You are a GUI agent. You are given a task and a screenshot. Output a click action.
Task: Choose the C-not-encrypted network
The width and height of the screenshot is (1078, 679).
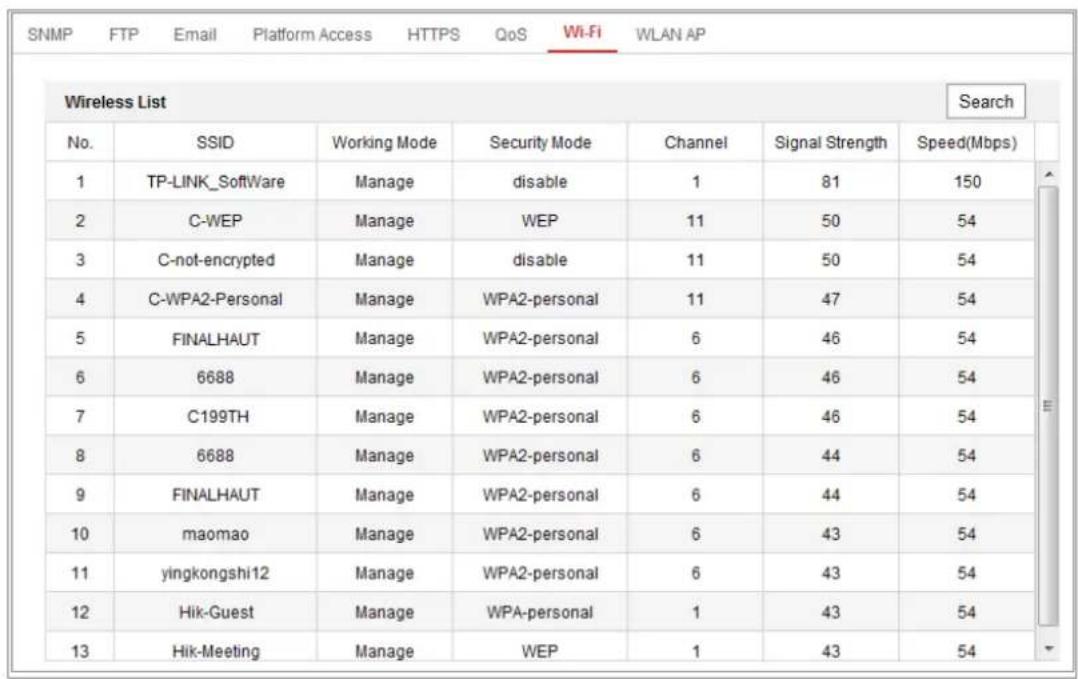(540, 260)
